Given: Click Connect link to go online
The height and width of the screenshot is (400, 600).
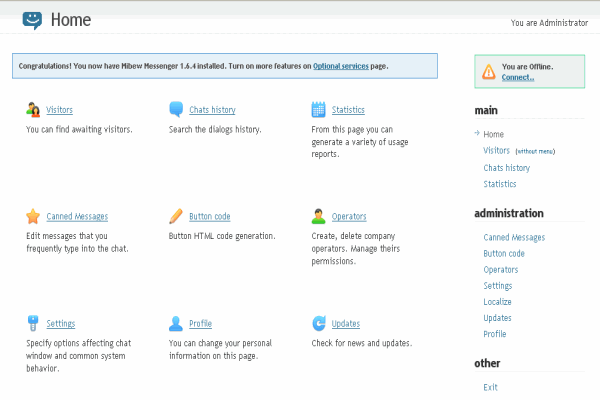Looking at the screenshot, I should point(518,77).
